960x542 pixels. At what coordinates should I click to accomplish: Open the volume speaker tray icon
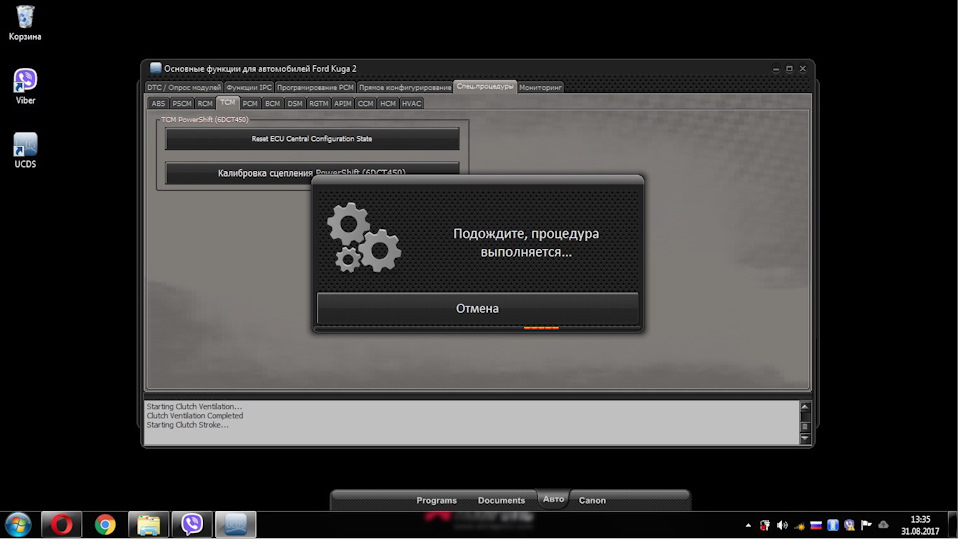click(782, 525)
